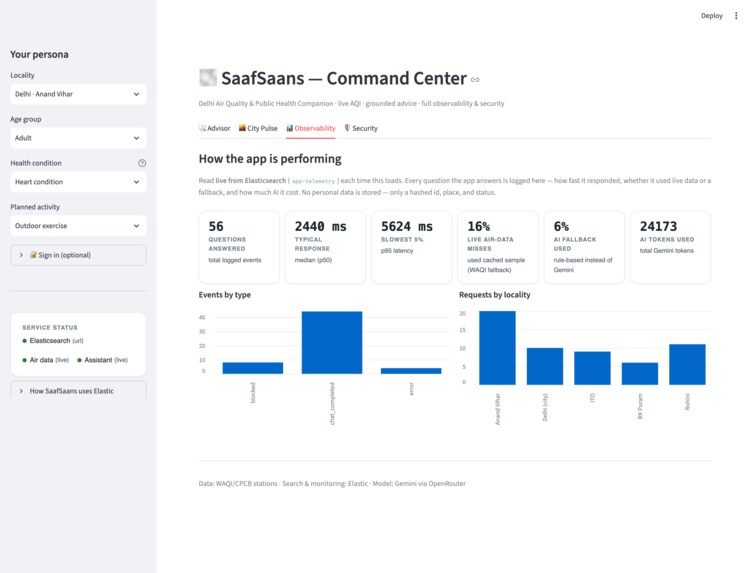
Task: Click the Elasticsearch (url) status text
Action: coord(57,341)
